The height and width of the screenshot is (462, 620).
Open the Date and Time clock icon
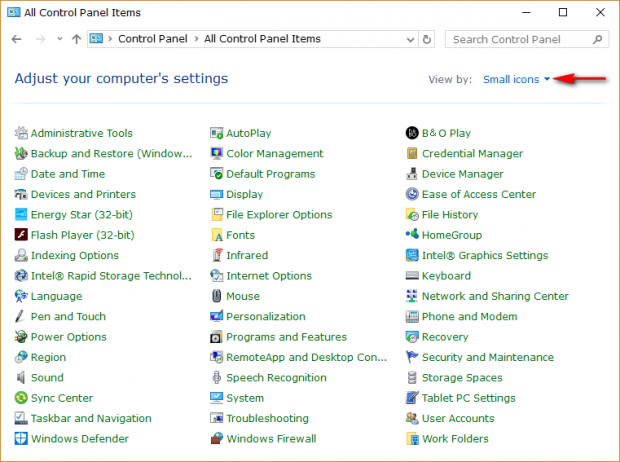point(21,174)
